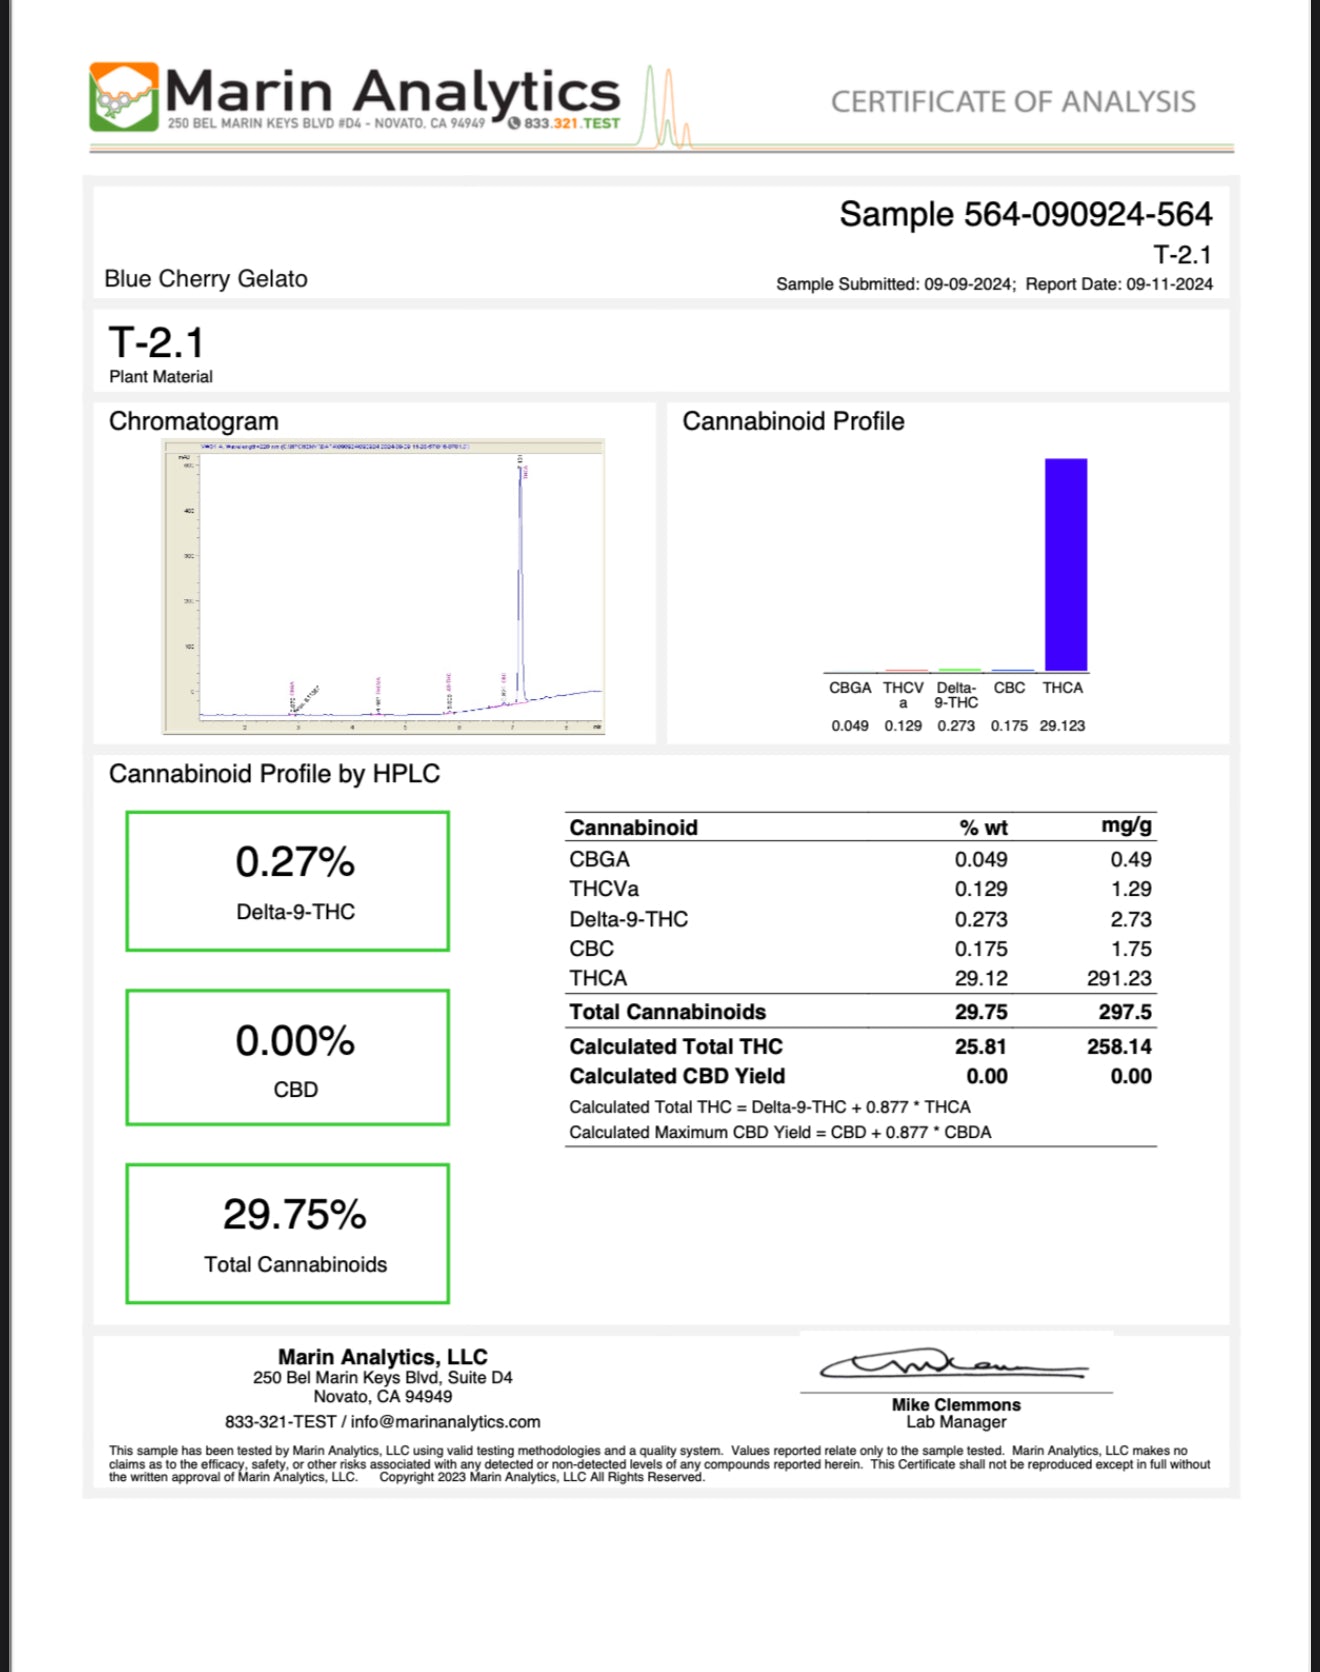This screenshot has height=1672, width=1320.
Task: Click the Marin Analytics hexagon logo icon
Action: (x=124, y=97)
